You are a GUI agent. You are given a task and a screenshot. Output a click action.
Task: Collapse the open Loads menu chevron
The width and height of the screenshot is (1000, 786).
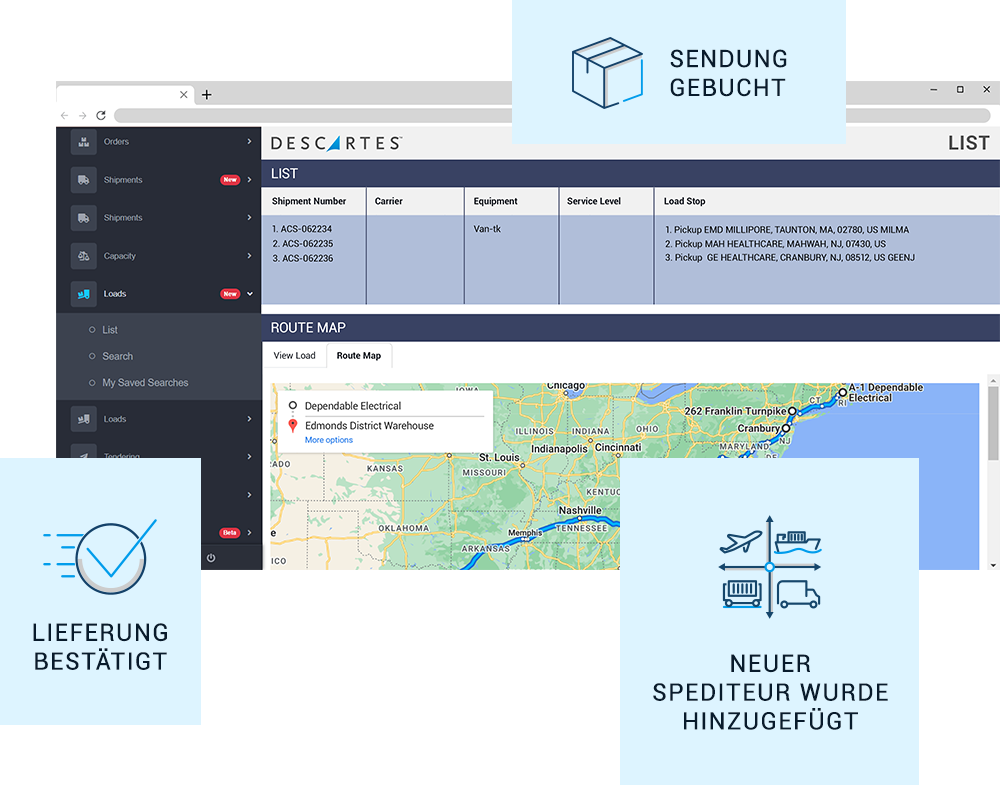250,294
